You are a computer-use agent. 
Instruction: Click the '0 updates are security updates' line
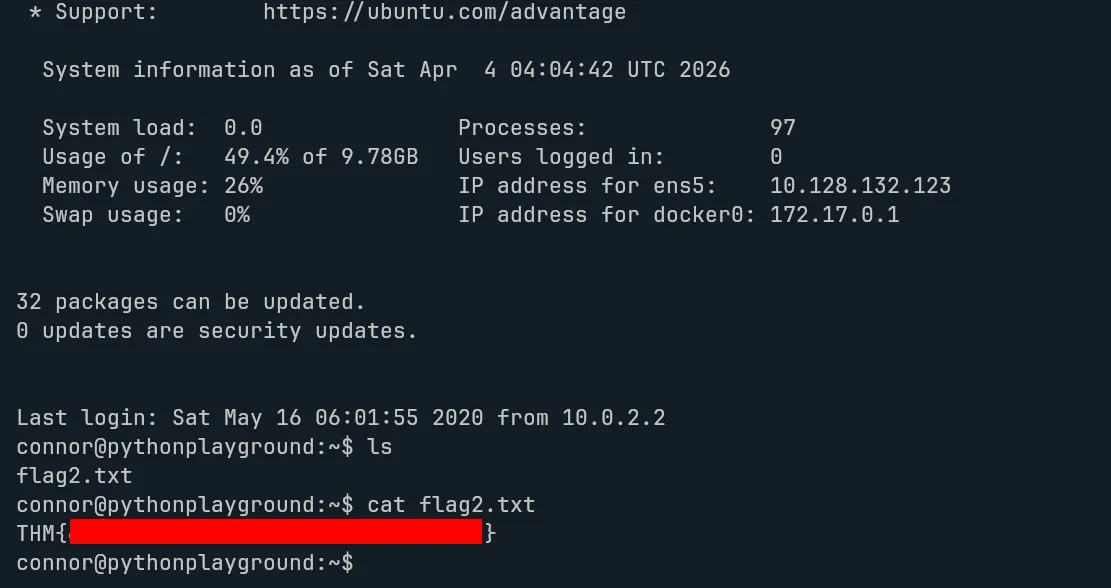coord(217,331)
